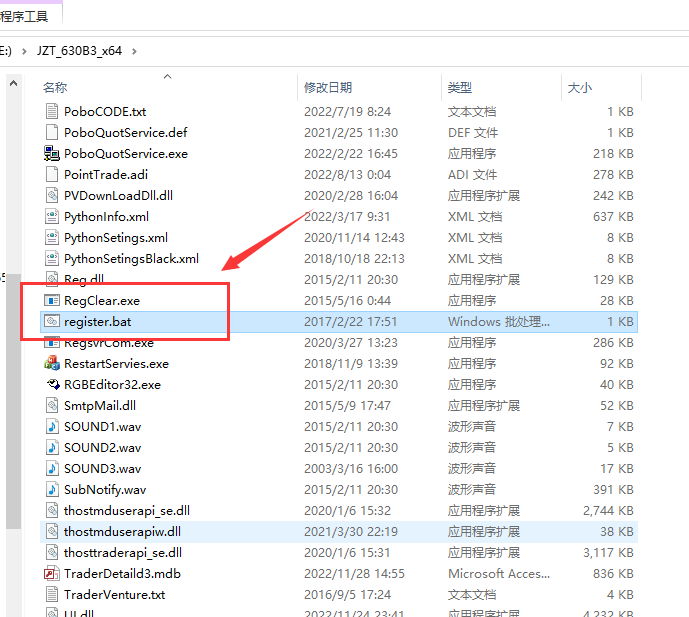Click the register.bat batch file icon
This screenshot has height=617, width=689.
tap(52, 321)
